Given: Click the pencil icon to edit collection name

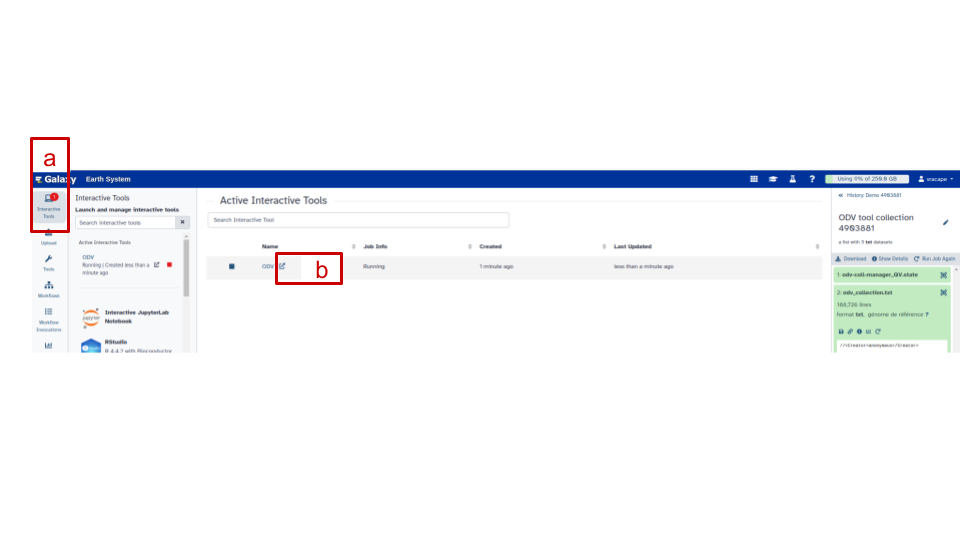Looking at the screenshot, I should point(946,222).
